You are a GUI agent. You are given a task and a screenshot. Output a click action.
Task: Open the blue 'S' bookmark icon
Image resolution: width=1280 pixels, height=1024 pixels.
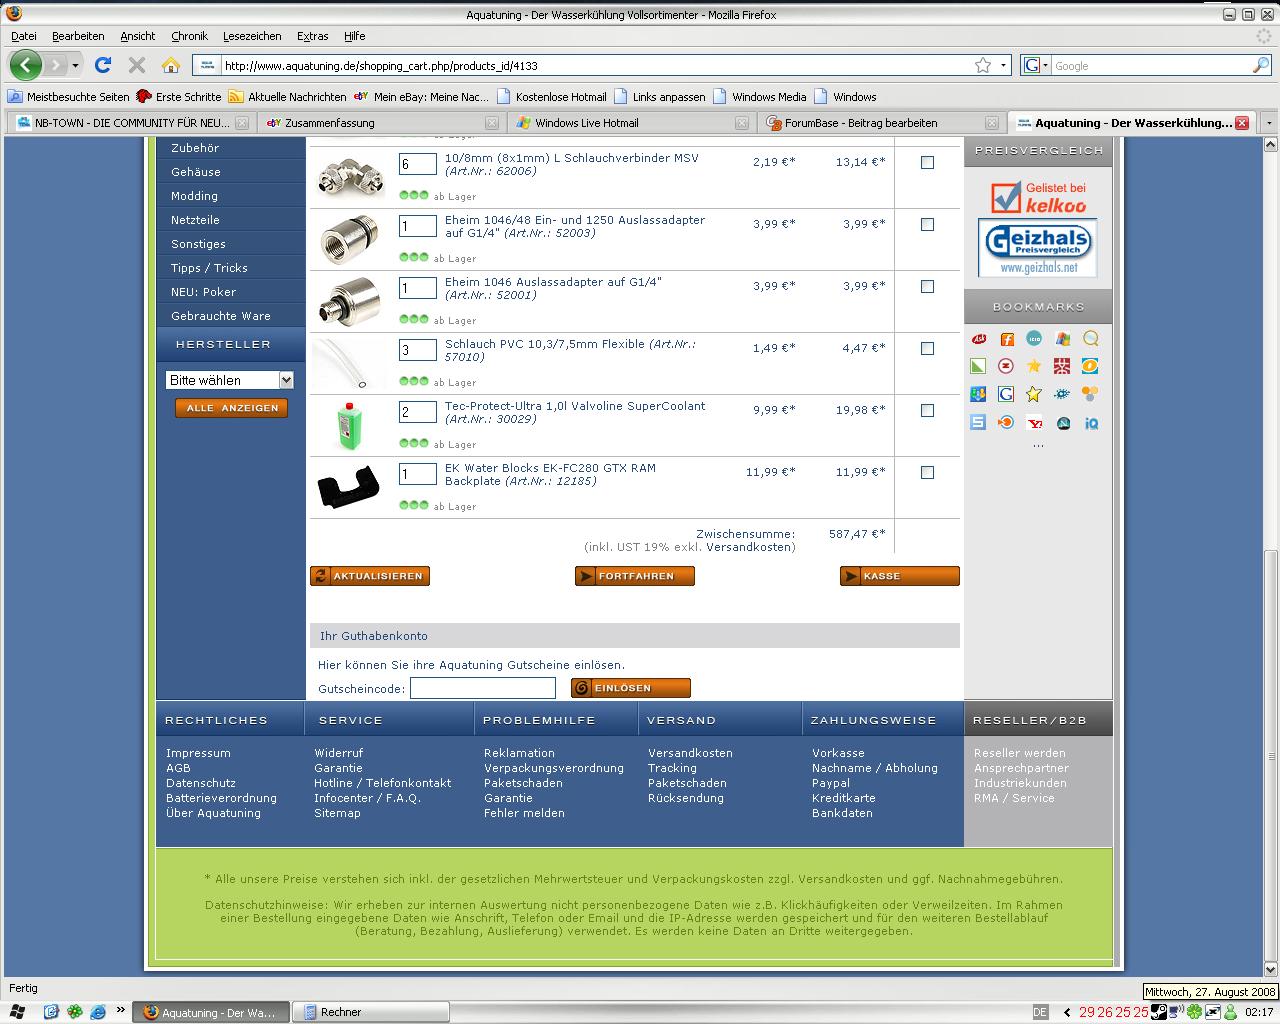pyautogui.click(x=979, y=422)
